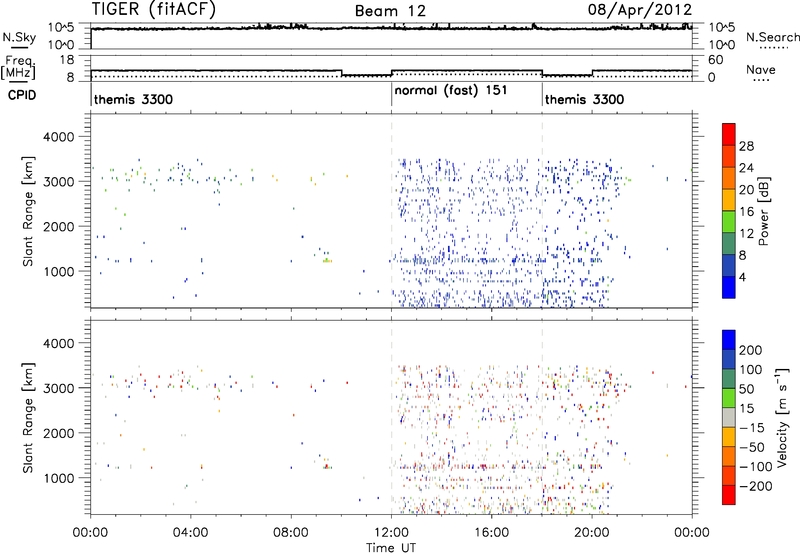Click 'normal (fast) 151' CPID label
This screenshot has height=554, width=800.
tap(451, 90)
